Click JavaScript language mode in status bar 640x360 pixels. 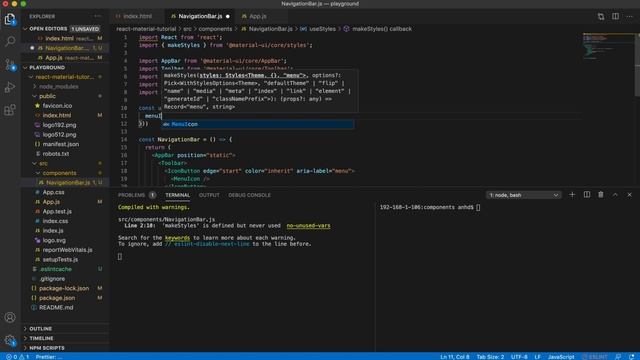tap(561, 357)
